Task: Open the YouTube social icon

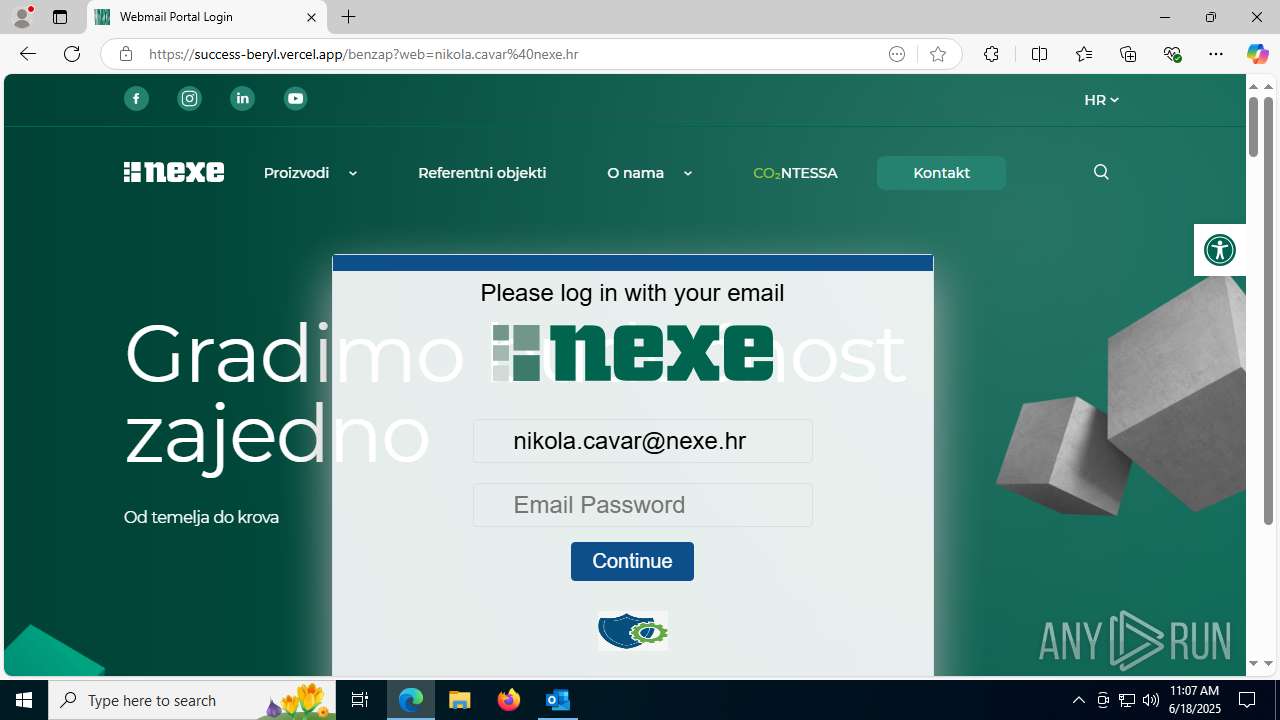Action: click(x=295, y=98)
